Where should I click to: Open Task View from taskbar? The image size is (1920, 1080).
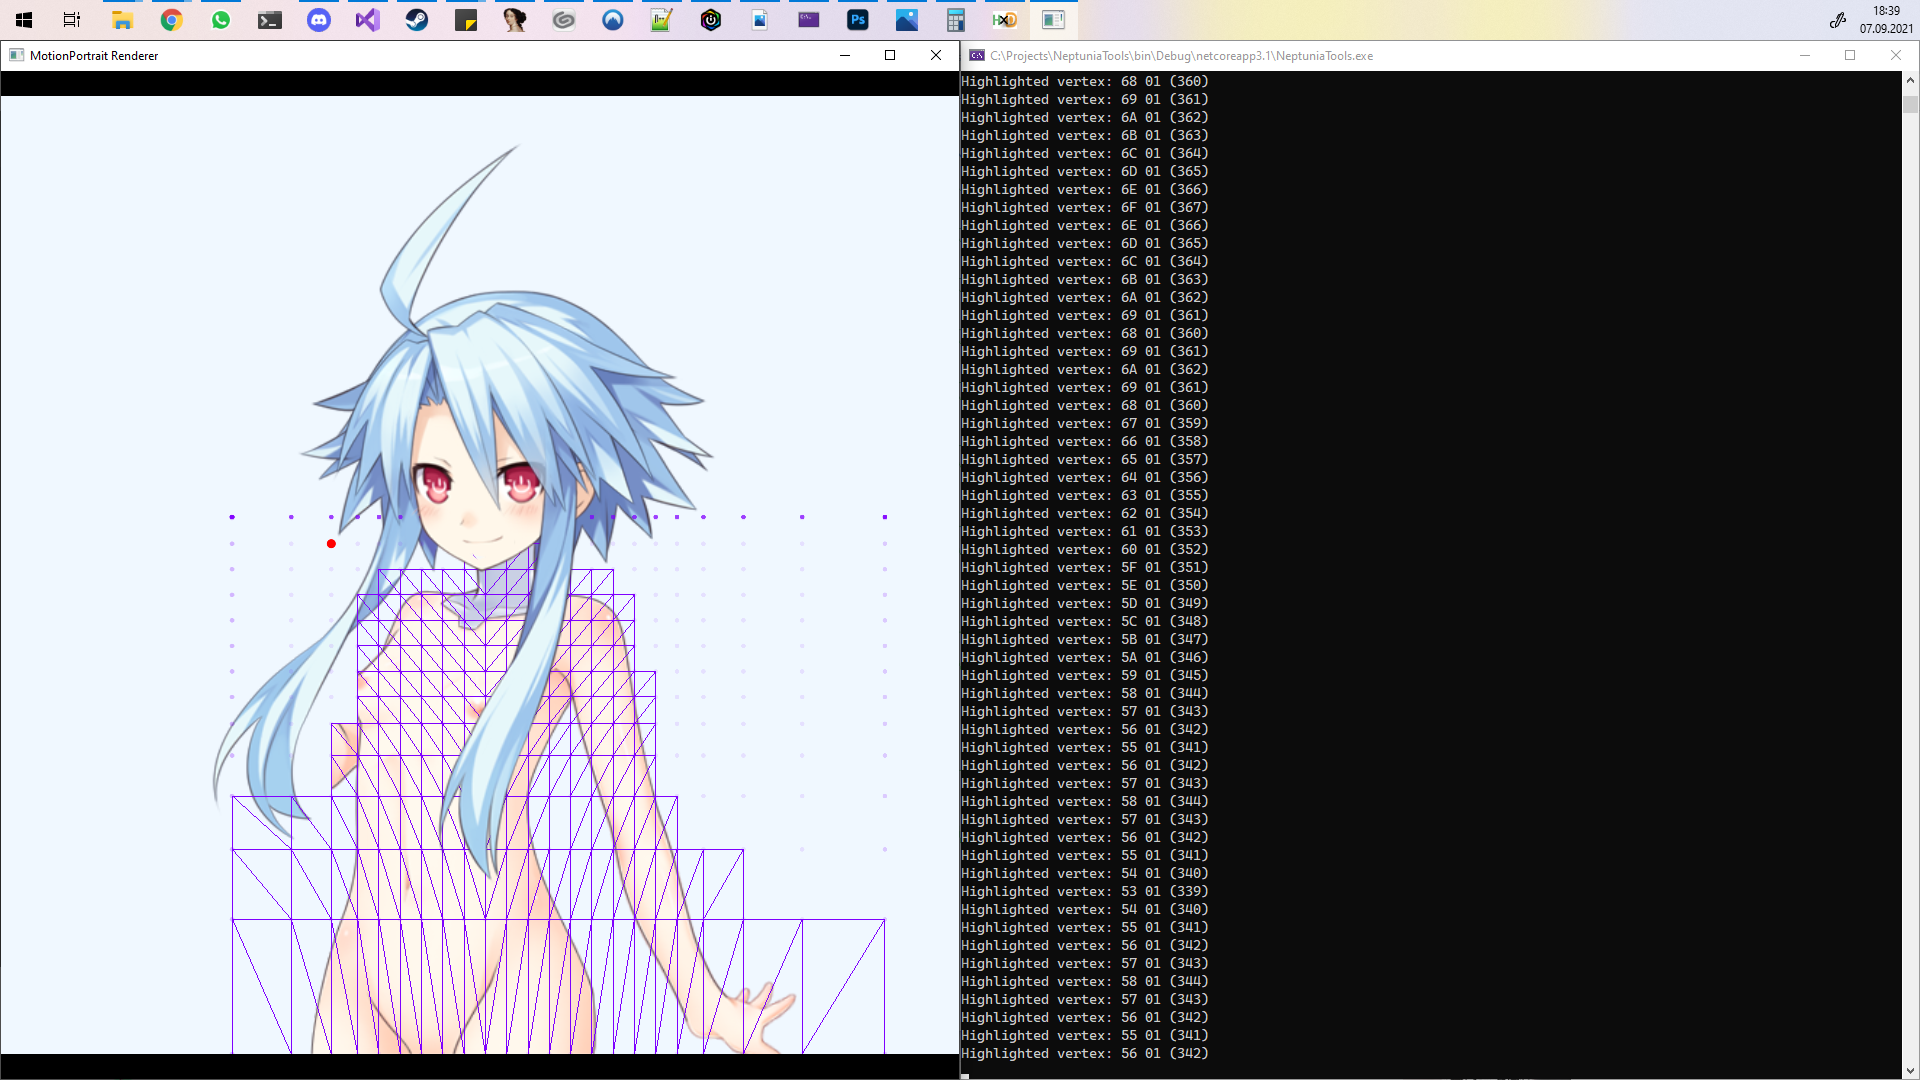pos(72,20)
